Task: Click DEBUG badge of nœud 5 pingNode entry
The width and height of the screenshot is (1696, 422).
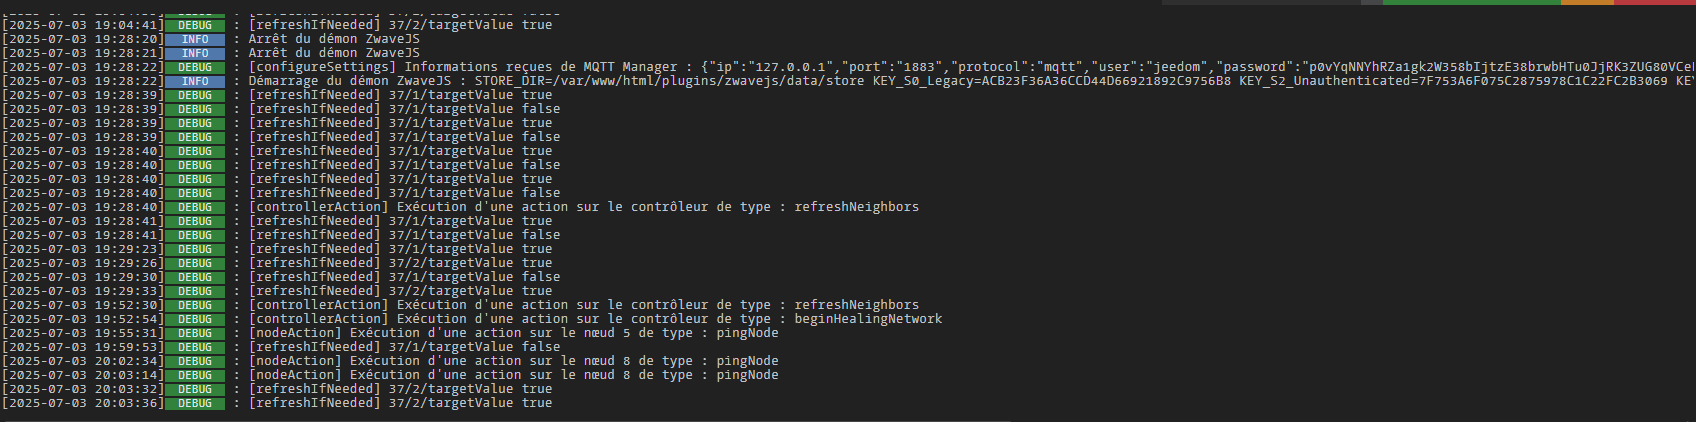Action: point(195,333)
